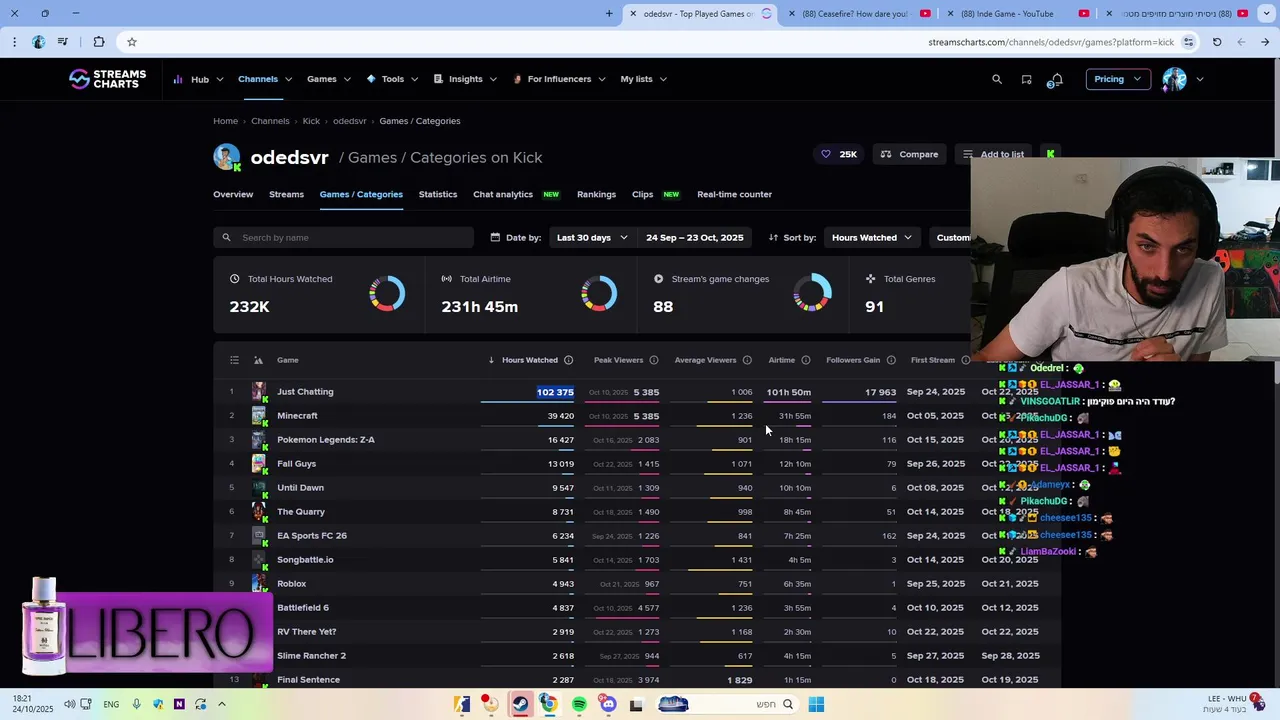
Task: Open the Streams Charts home logo
Action: 107,79
